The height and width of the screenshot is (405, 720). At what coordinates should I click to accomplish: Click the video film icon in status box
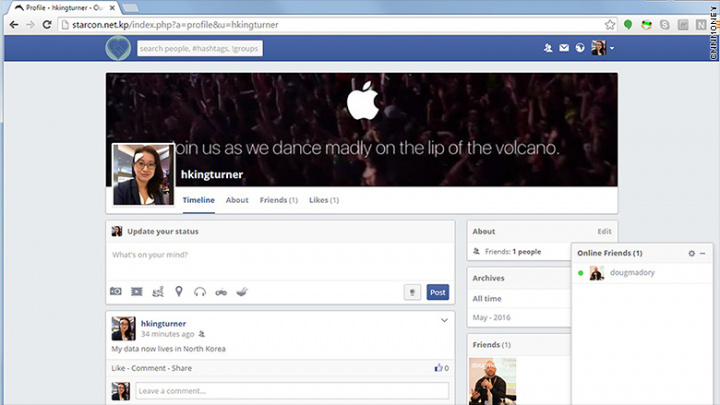point(137,292)
